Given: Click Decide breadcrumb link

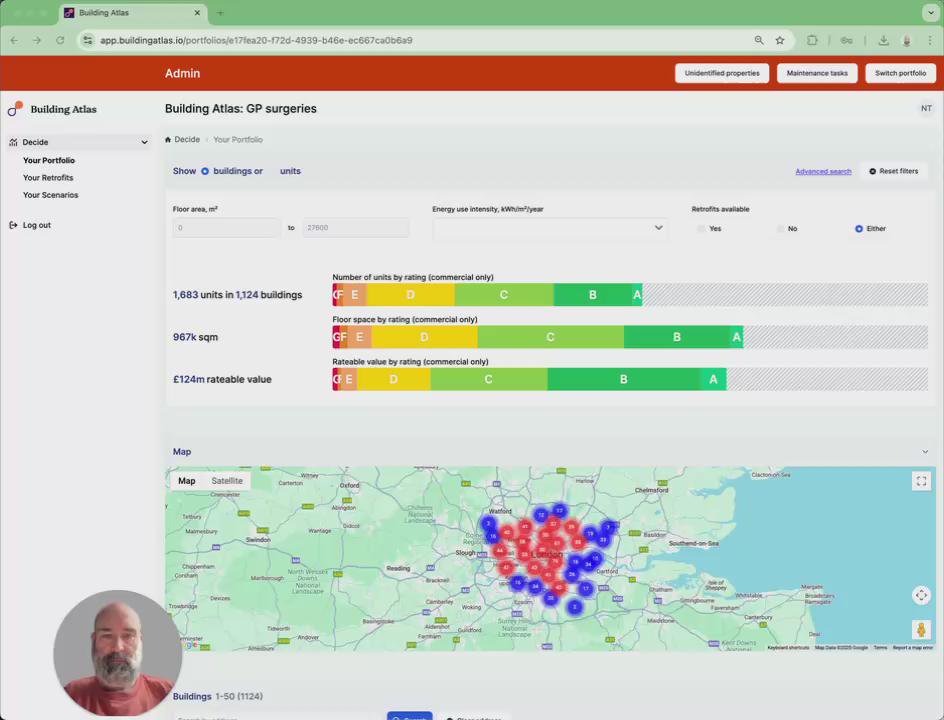Looking at the screenshot, I should point(187,140).
